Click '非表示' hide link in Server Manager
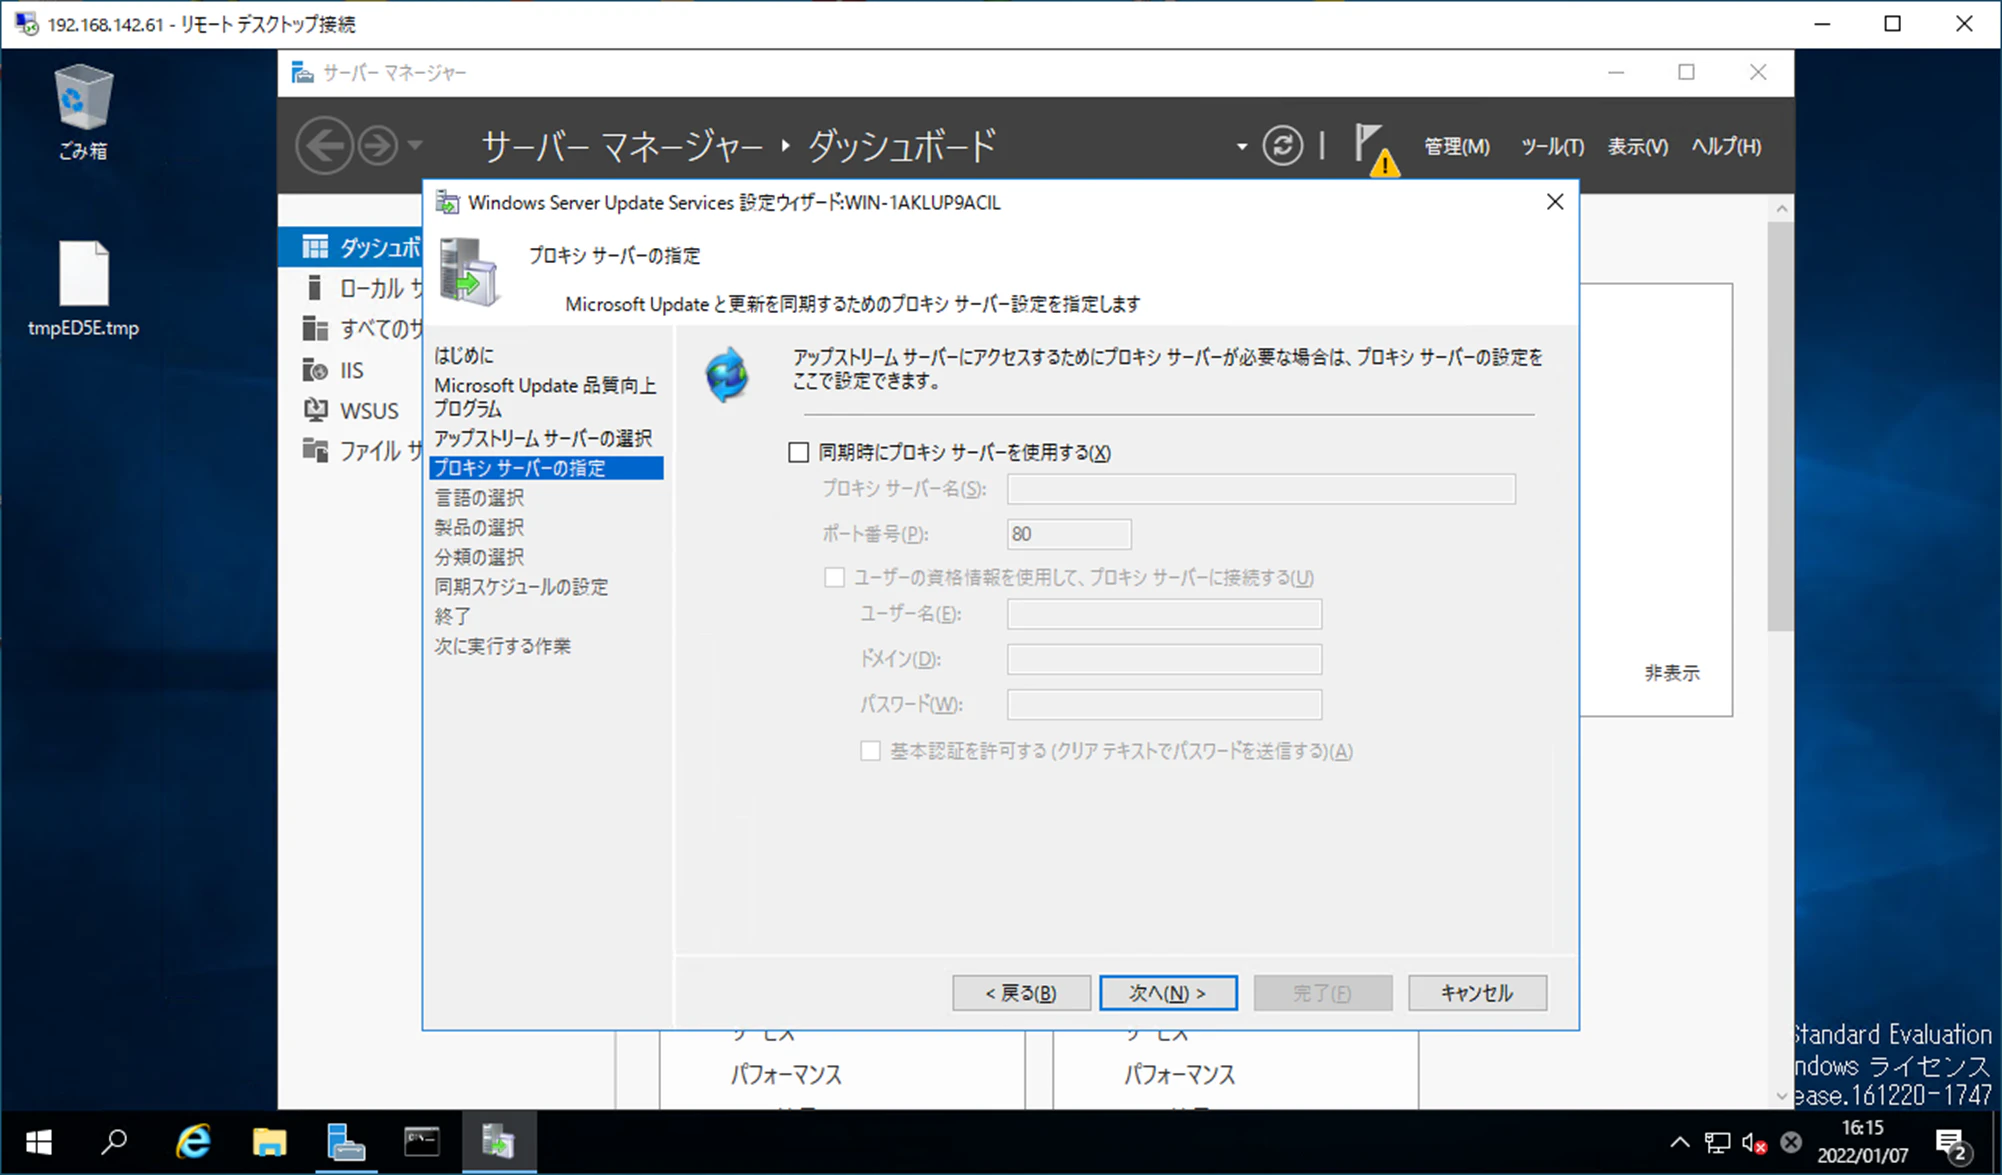 [x=1672, y=673]
